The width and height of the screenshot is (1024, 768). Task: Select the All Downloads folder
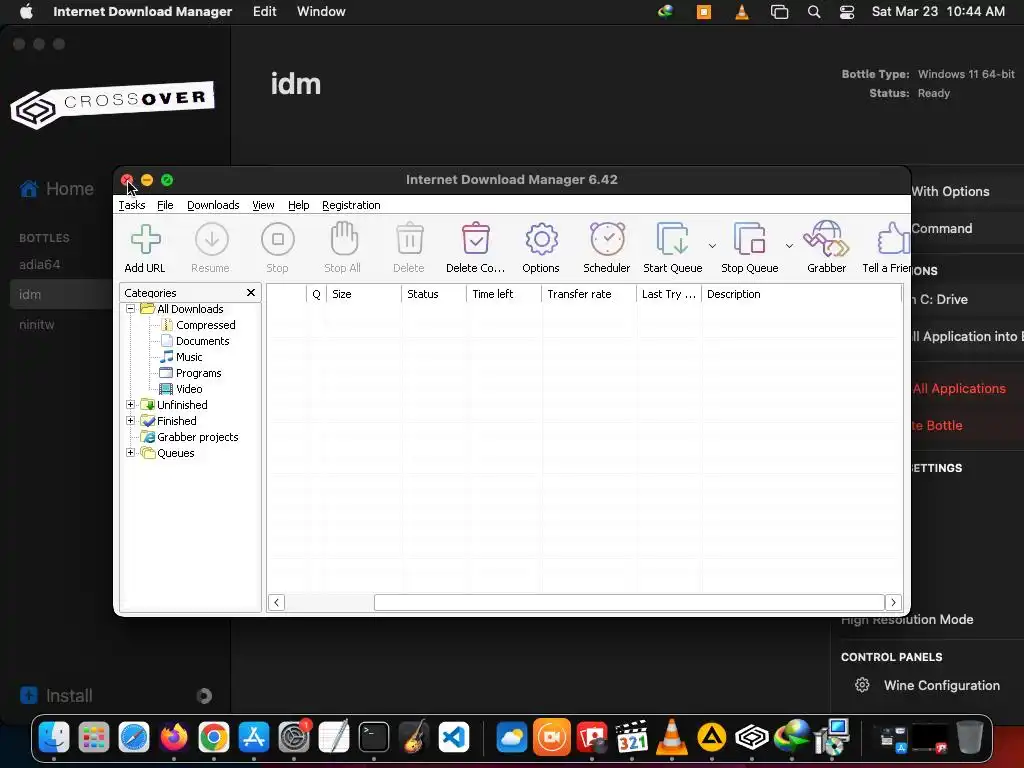point(190,309)
